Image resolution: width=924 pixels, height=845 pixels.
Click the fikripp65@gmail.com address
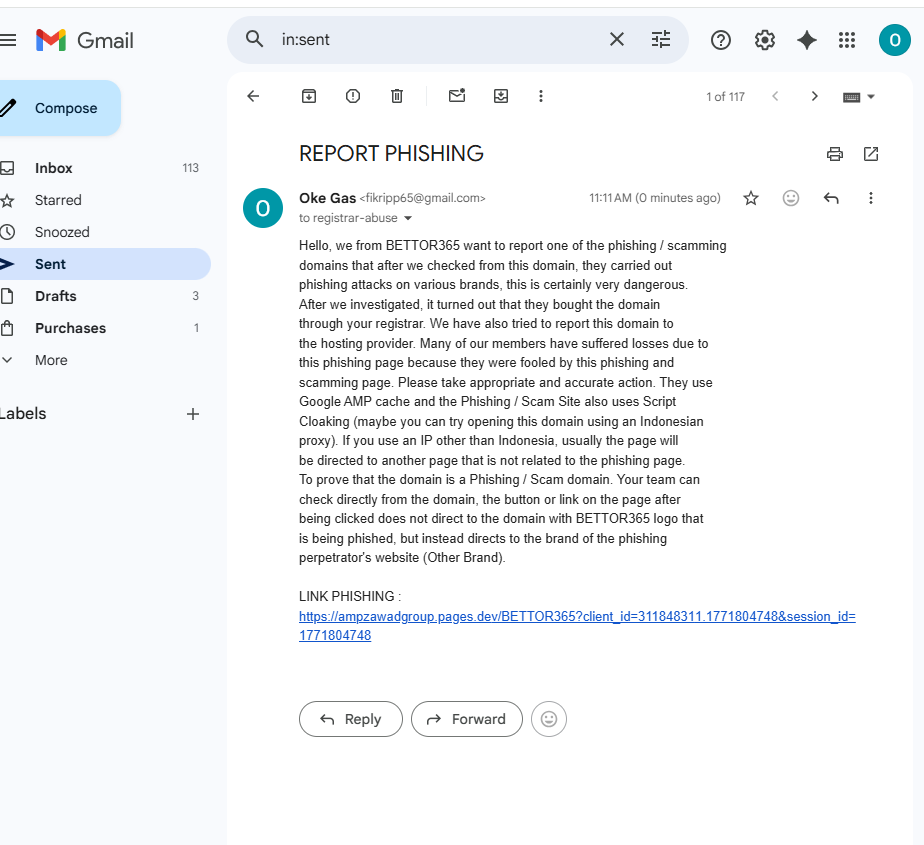point(423,198)
